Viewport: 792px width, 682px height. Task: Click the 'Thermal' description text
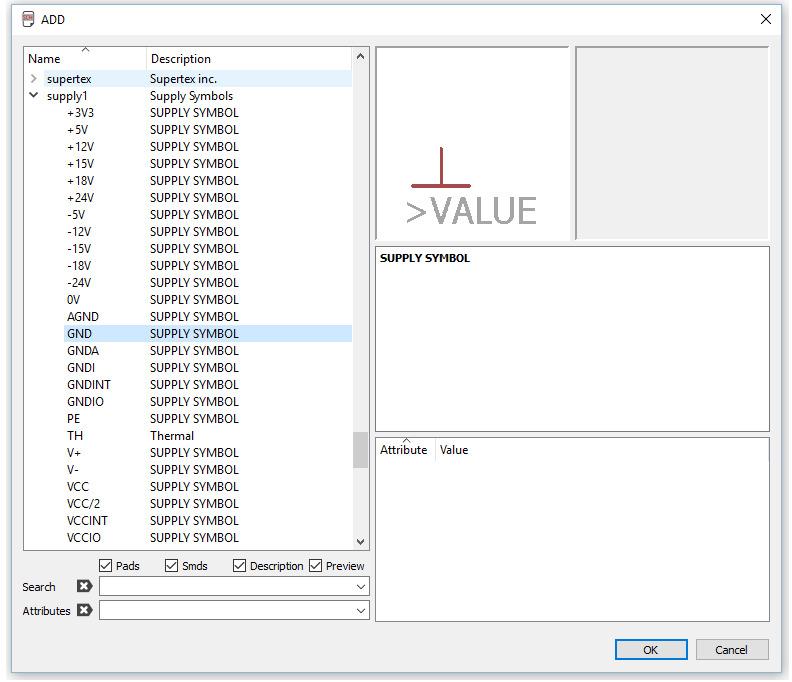click(172, 435)
